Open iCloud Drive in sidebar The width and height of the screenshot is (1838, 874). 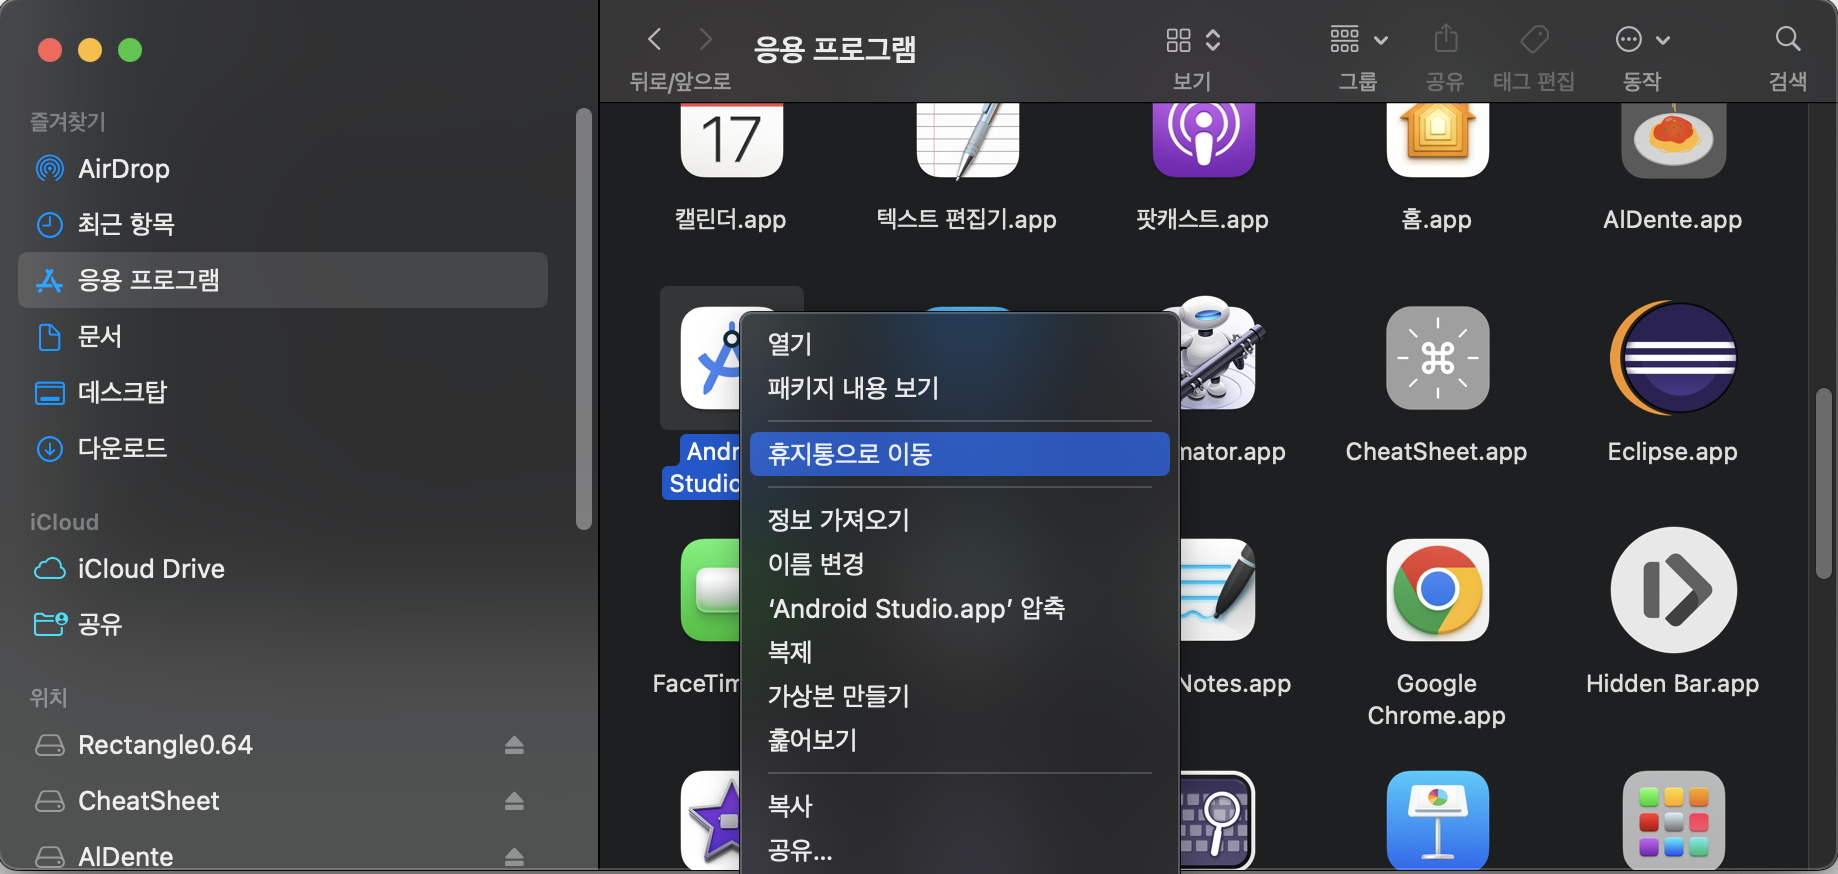283,568
